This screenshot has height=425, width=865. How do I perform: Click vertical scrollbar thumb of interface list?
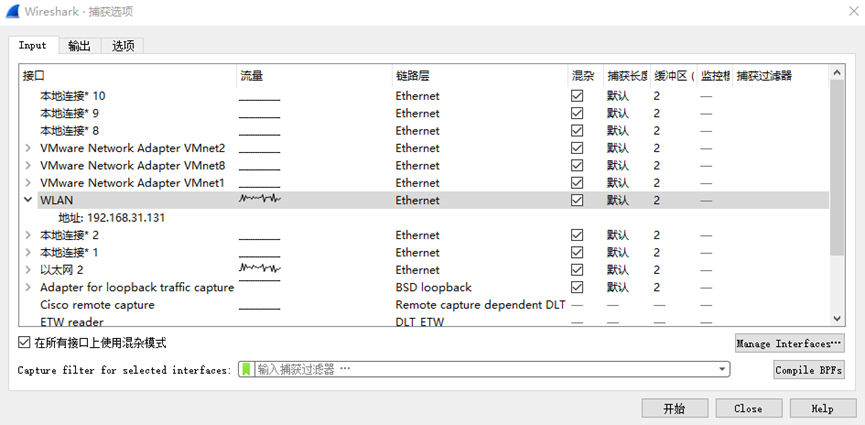point(836,167)
